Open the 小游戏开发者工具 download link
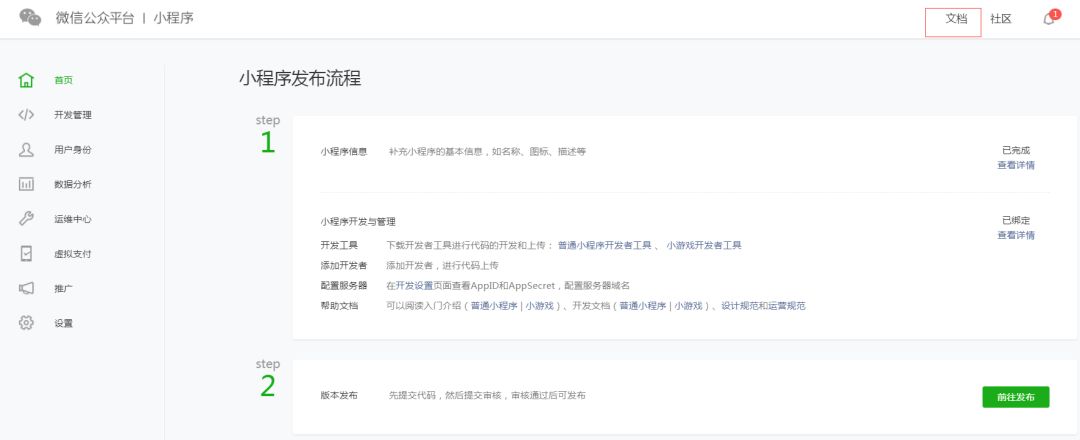This screenshot has height=440, width=1080. (x=704, y=245)
